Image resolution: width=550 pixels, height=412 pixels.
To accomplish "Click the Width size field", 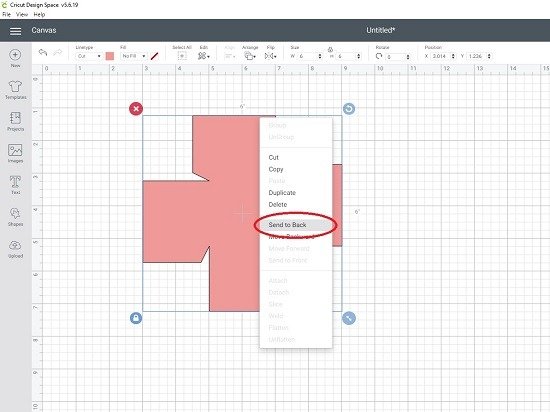I will pyautogui.click(x=307, y=56).
